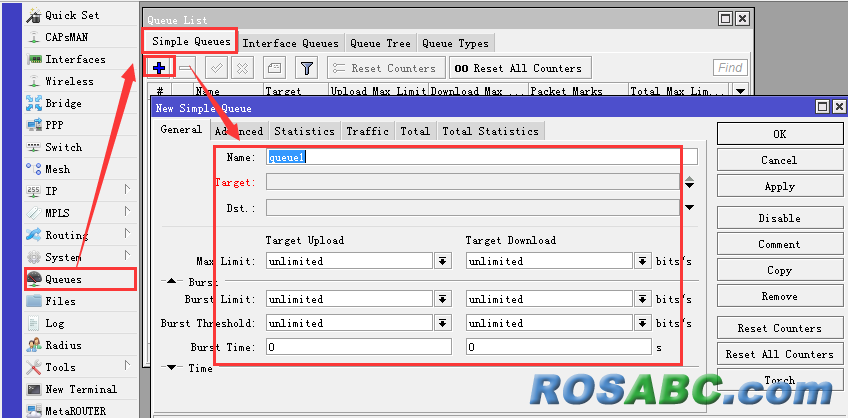This screenshot has width=848, height=418.
Task: Open the Statistics tab
Action: [304, 131]
